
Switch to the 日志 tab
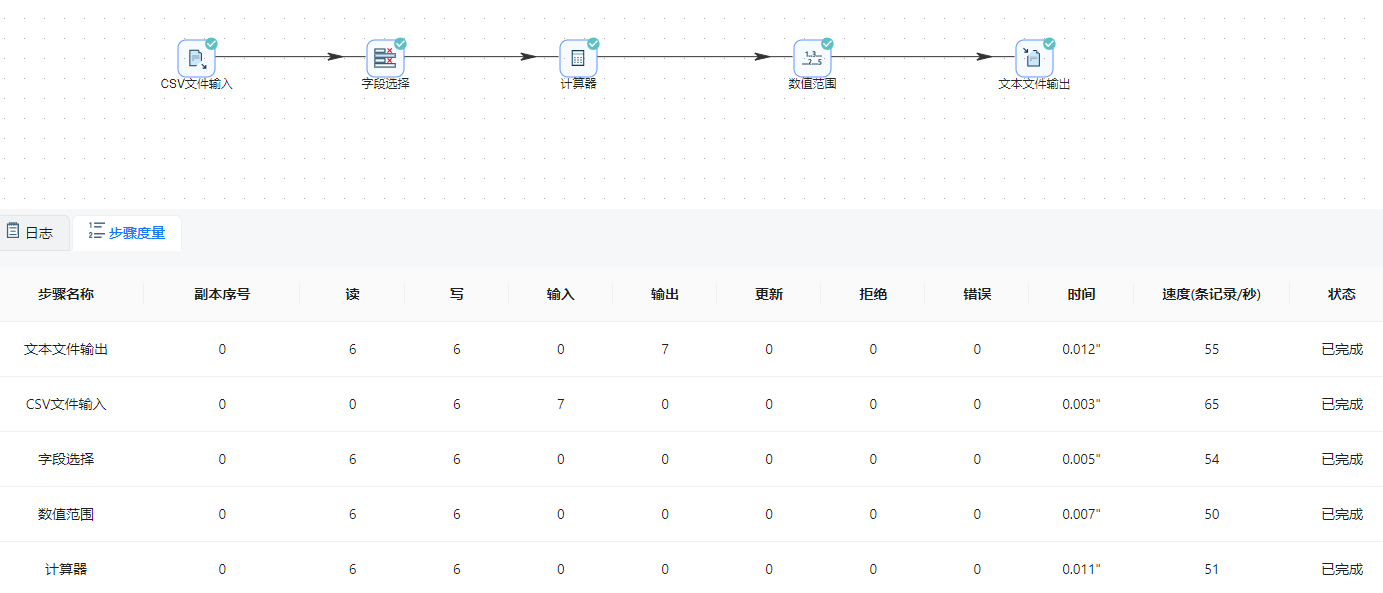pyautogui.click(x=35, y=232)
